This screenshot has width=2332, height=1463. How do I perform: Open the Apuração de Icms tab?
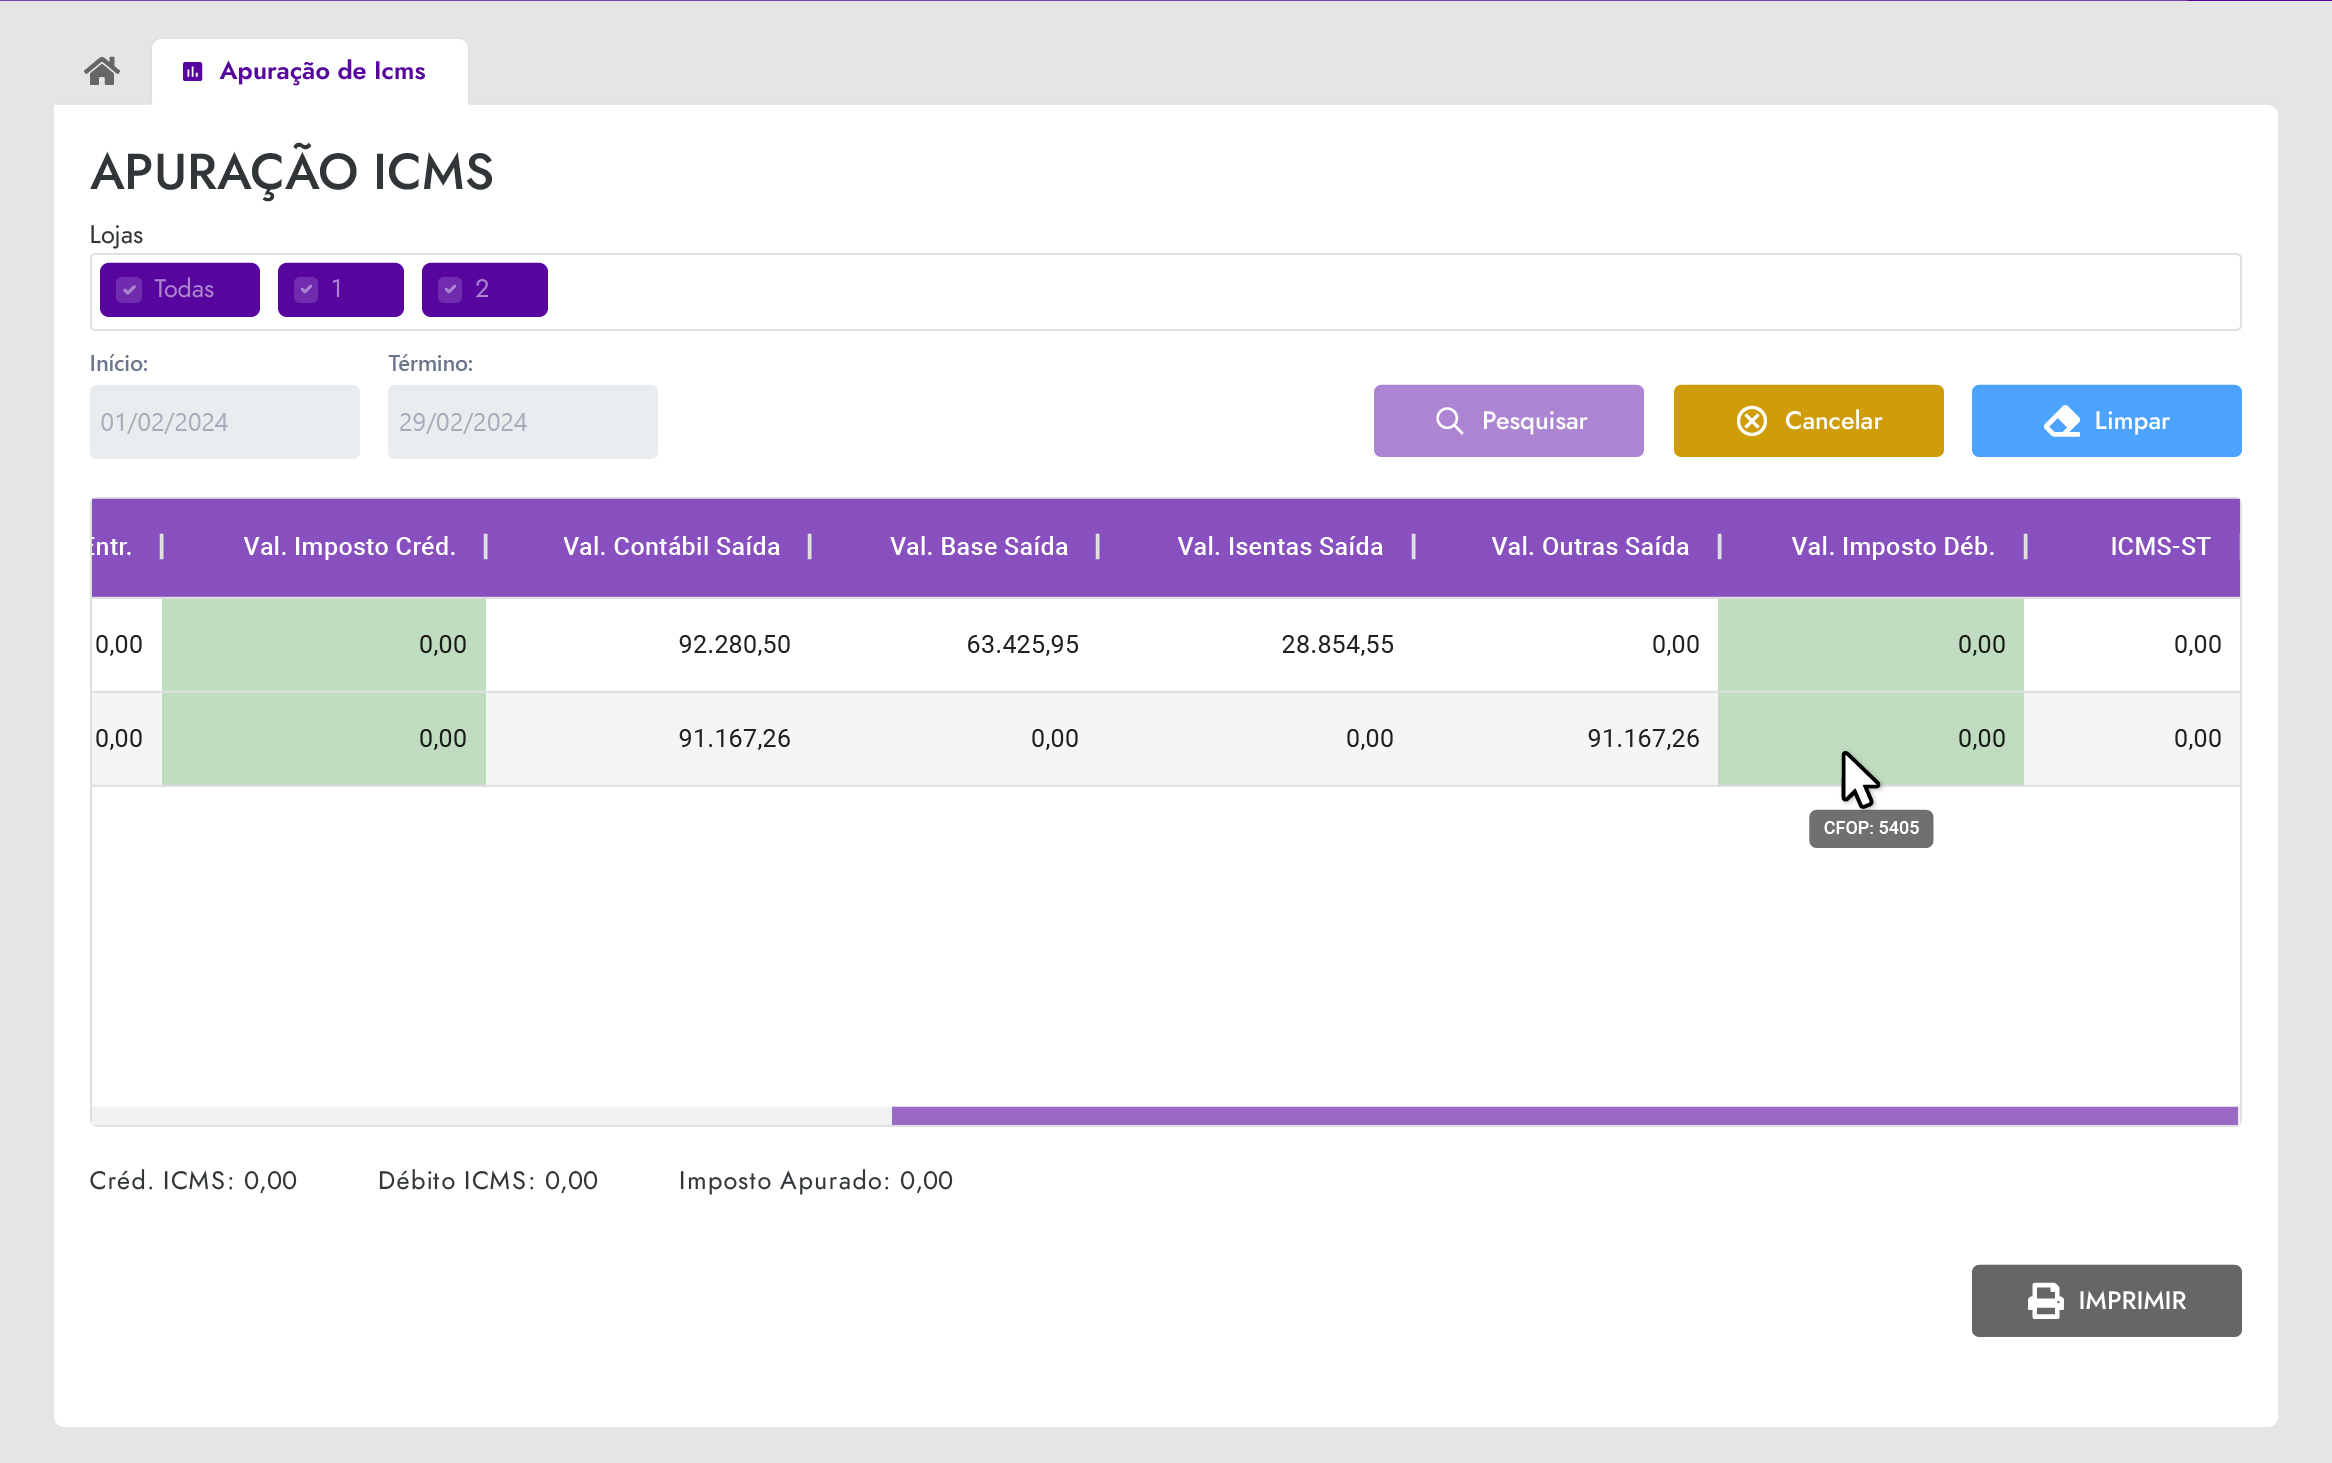point(322,71)
